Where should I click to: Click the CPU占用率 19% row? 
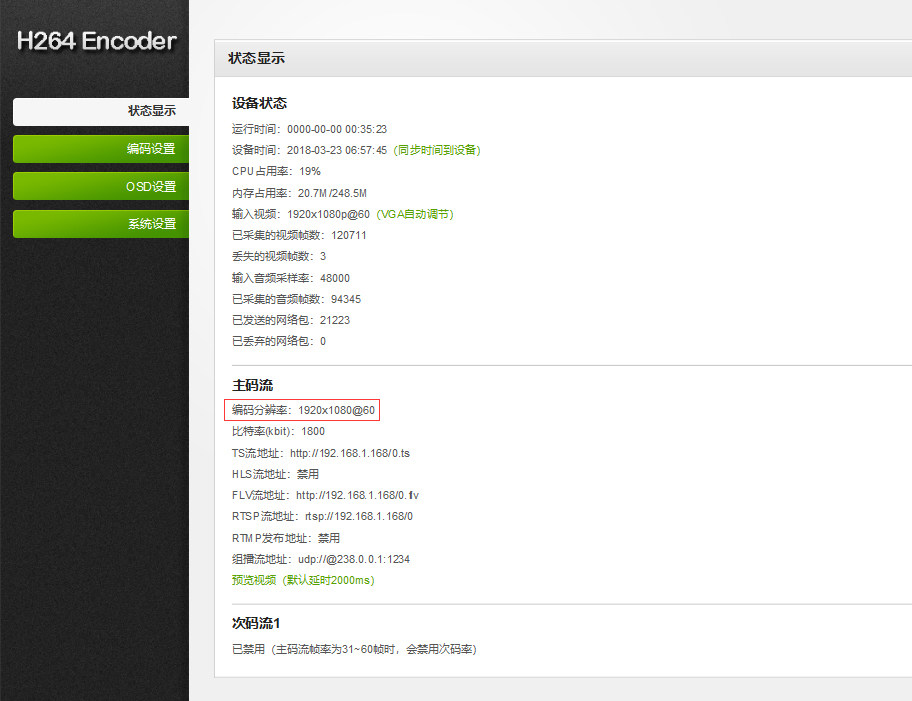[276, 171]
